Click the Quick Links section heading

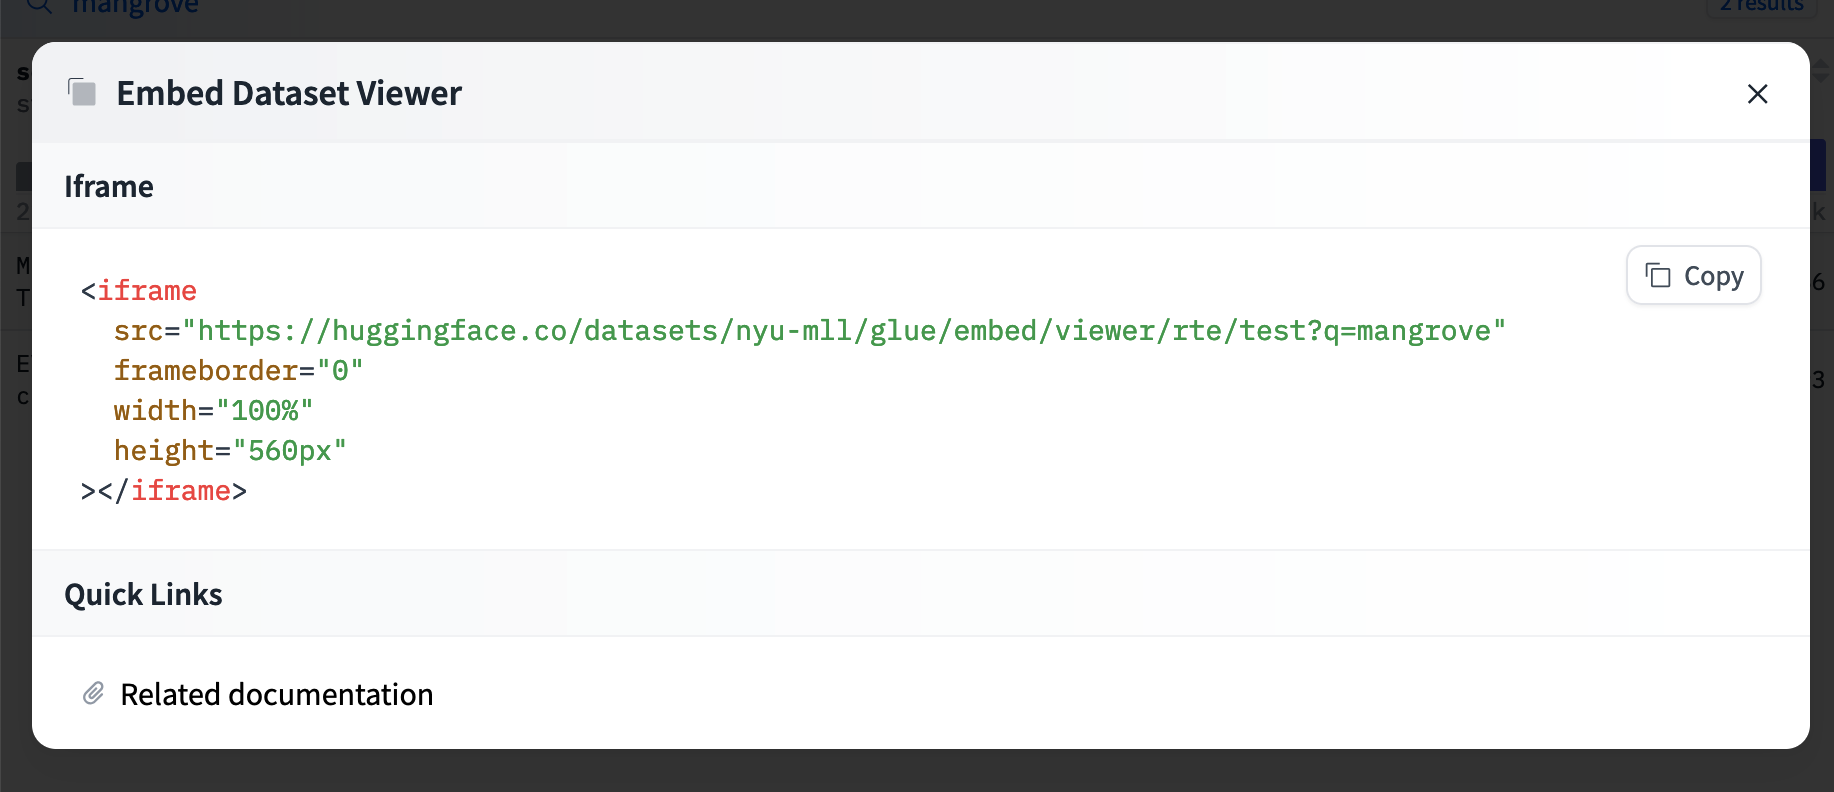click(x=143, y=594)
